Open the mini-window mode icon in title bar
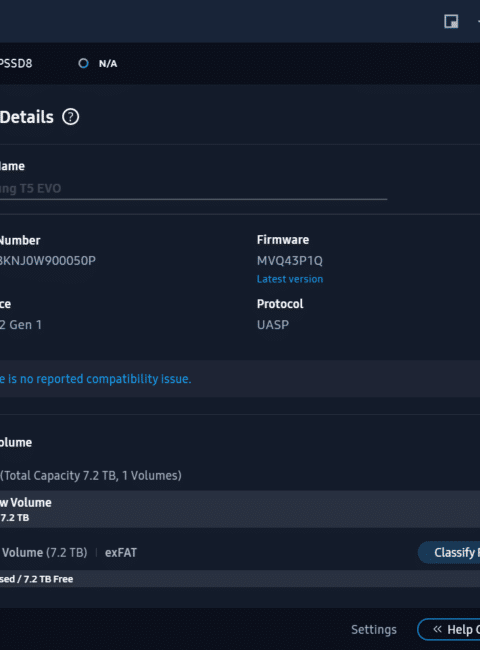The height and width of the screenshot is (650, 480). point(451,21)
